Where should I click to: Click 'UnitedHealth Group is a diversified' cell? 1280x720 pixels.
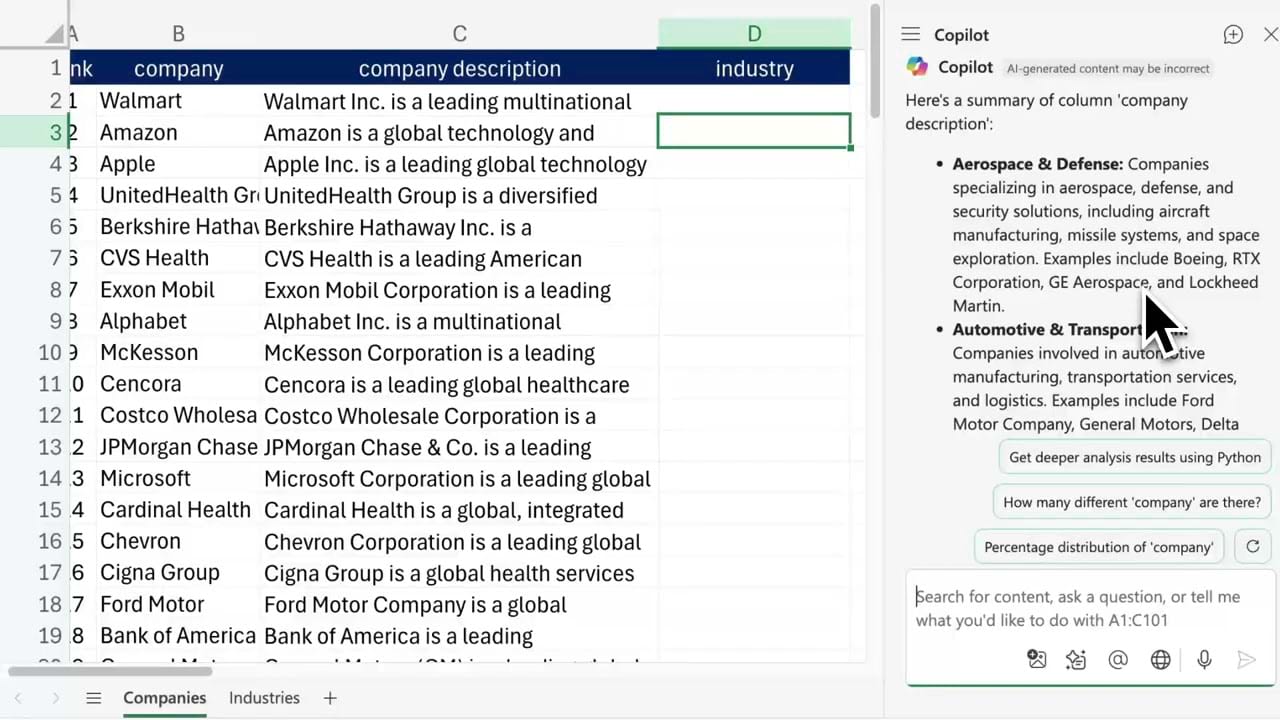point(459,195)
